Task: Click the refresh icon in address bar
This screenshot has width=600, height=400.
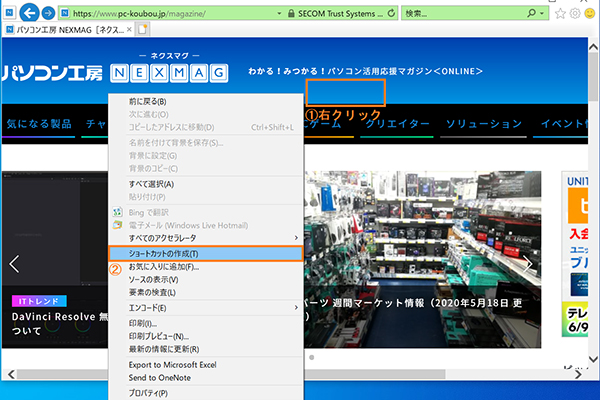Action: pyautogui.click(x=390, y=15)
